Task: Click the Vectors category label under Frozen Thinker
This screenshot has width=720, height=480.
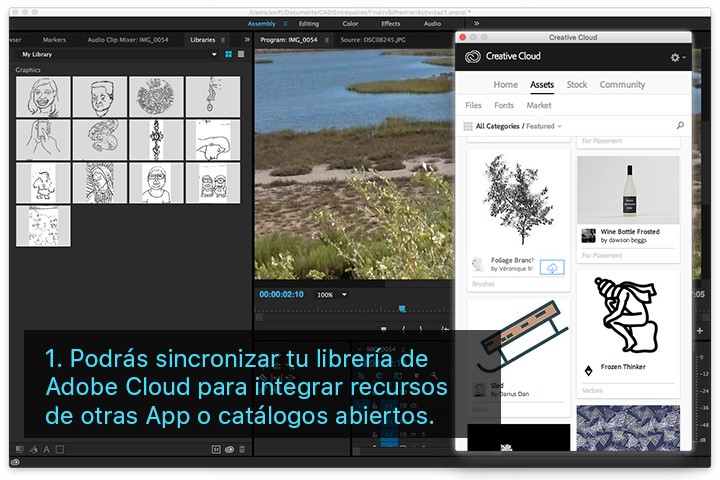Action: click(x=592, y=390)
